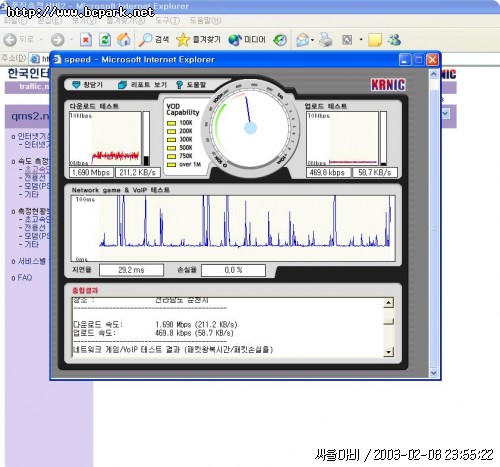Click the Edit icon next to the printer

click(347, 40)
